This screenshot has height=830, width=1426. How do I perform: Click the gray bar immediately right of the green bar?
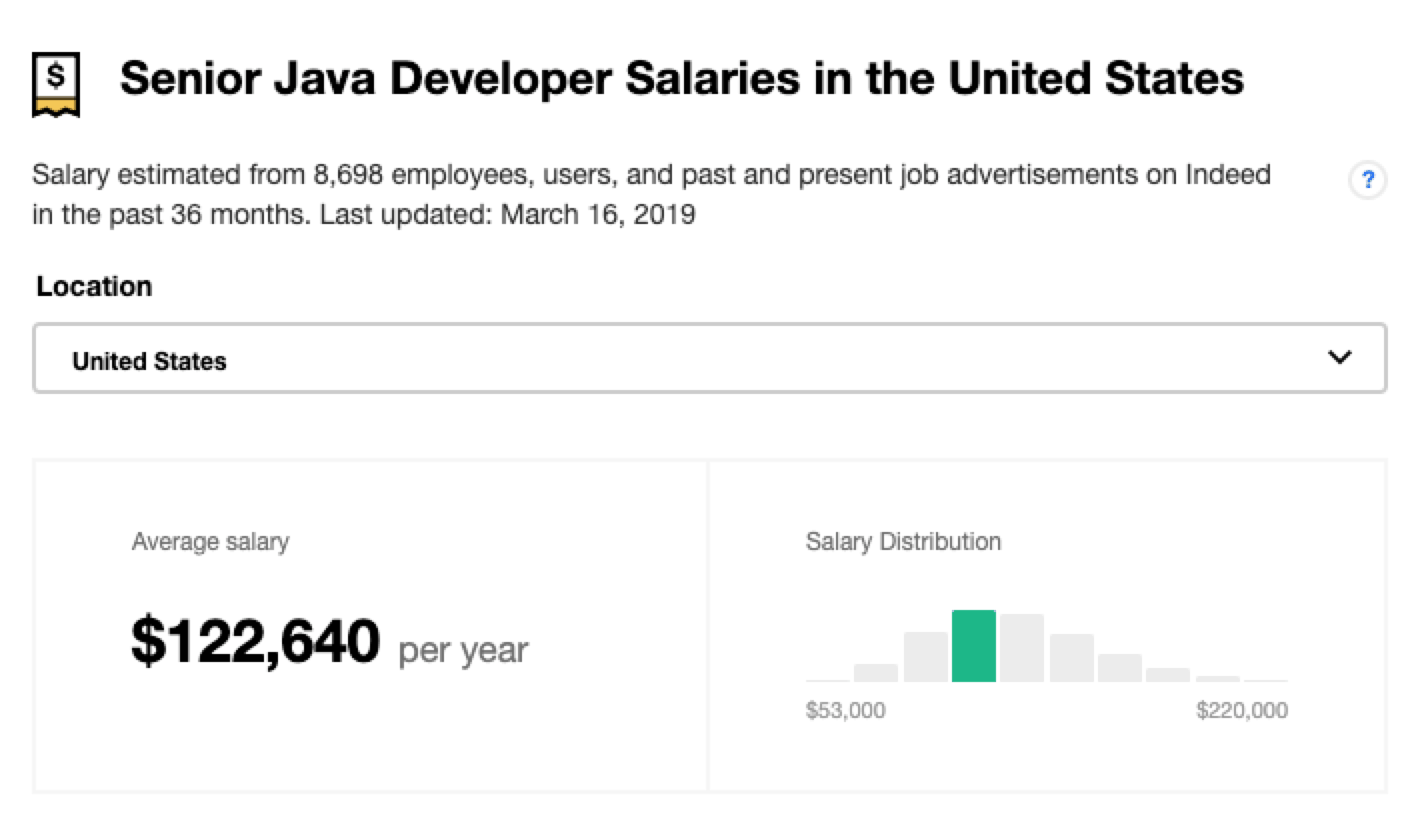click(x=1021, y=648)
